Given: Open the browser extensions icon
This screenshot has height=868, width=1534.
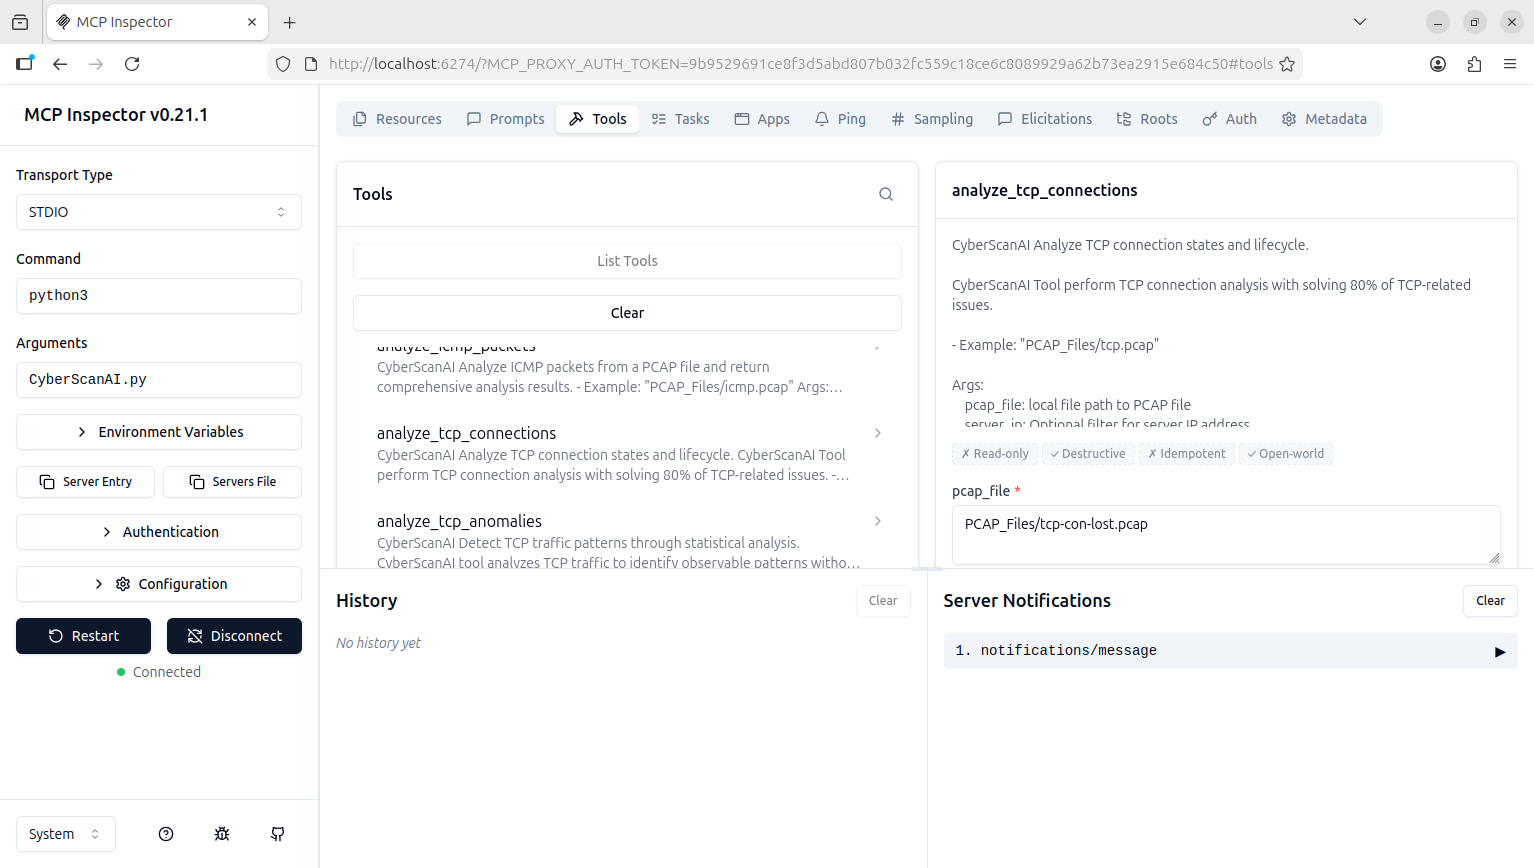Looking at the screenshot, I should point(1474,64).
